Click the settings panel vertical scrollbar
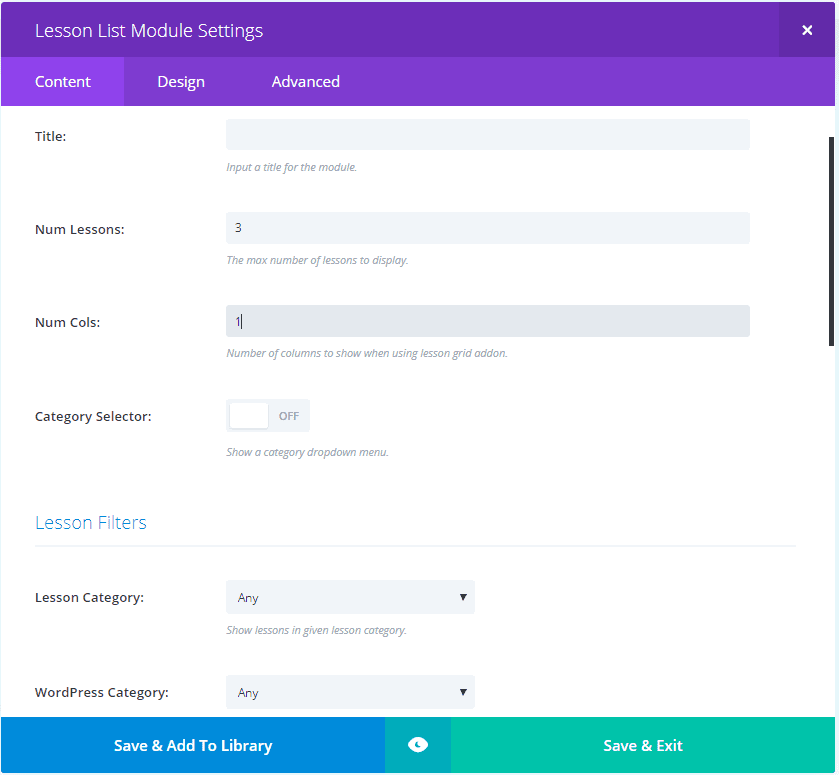This screenshot has height=775, width=839. coord(831,240)
